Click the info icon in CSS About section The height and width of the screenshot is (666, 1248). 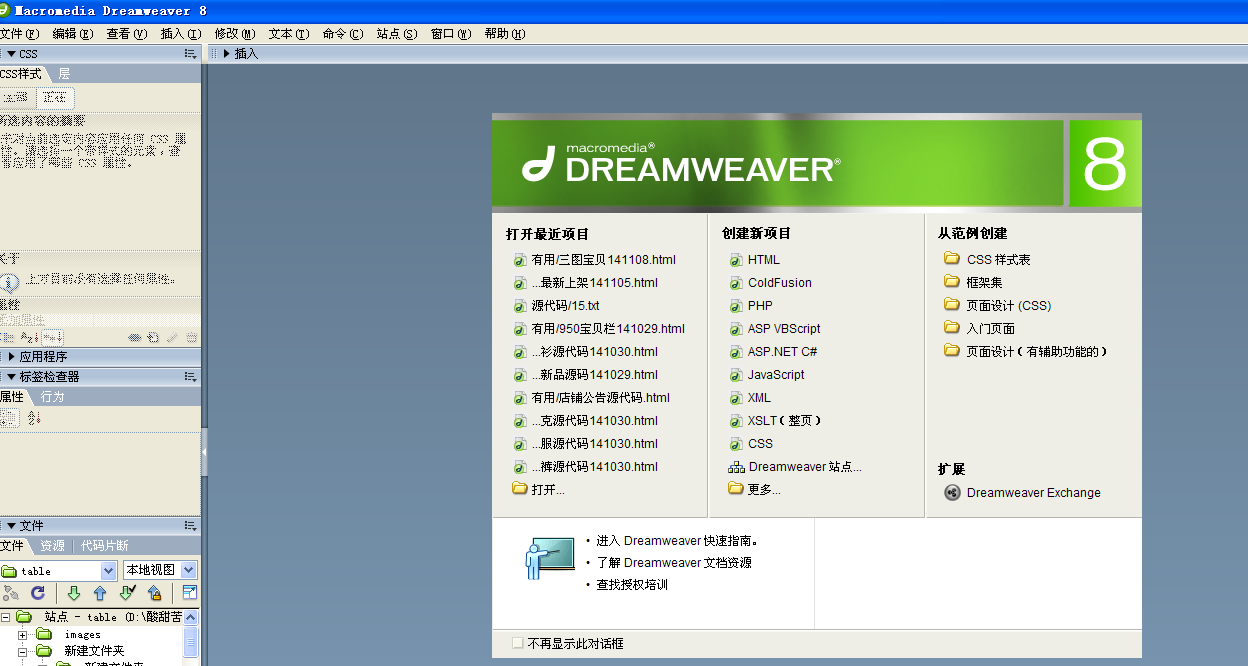10,282
